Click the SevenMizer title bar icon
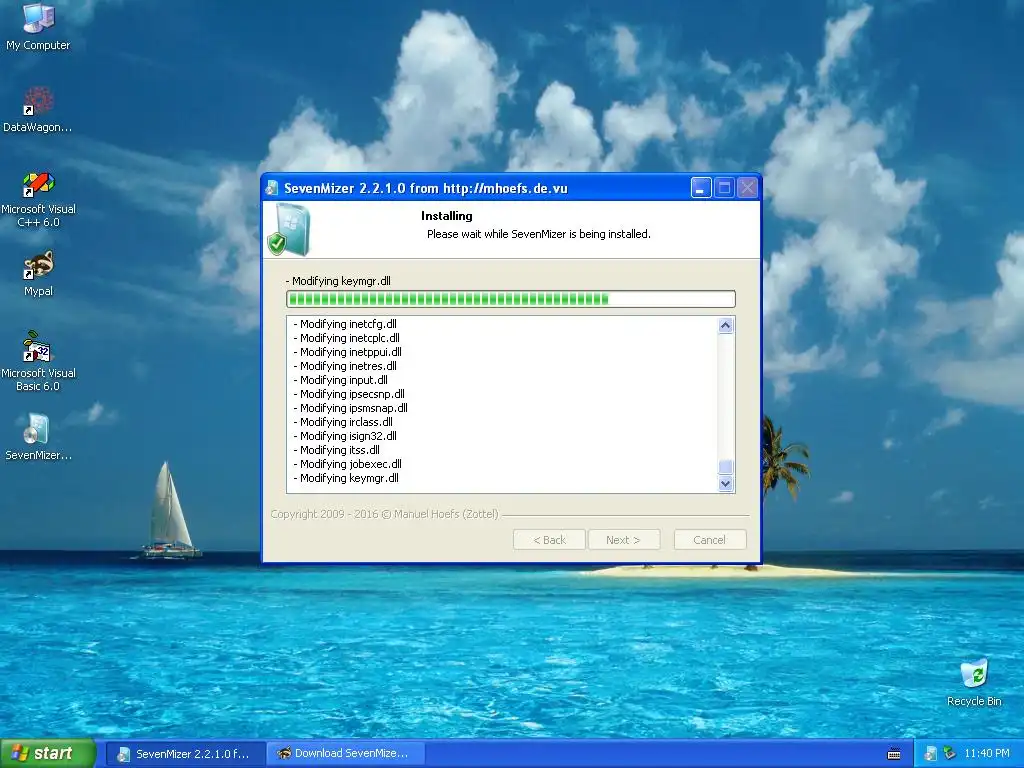This screenshot has height=768, width=1024. coord(272,188)
